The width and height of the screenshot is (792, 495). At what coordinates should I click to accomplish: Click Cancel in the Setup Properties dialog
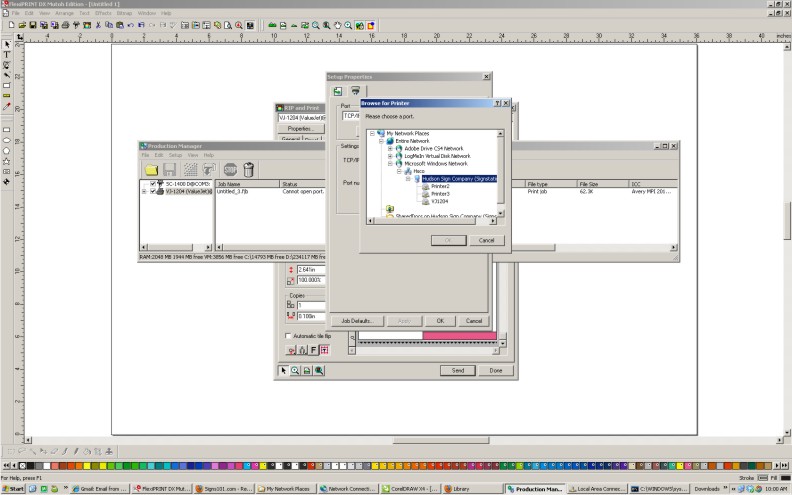[474, 321]
